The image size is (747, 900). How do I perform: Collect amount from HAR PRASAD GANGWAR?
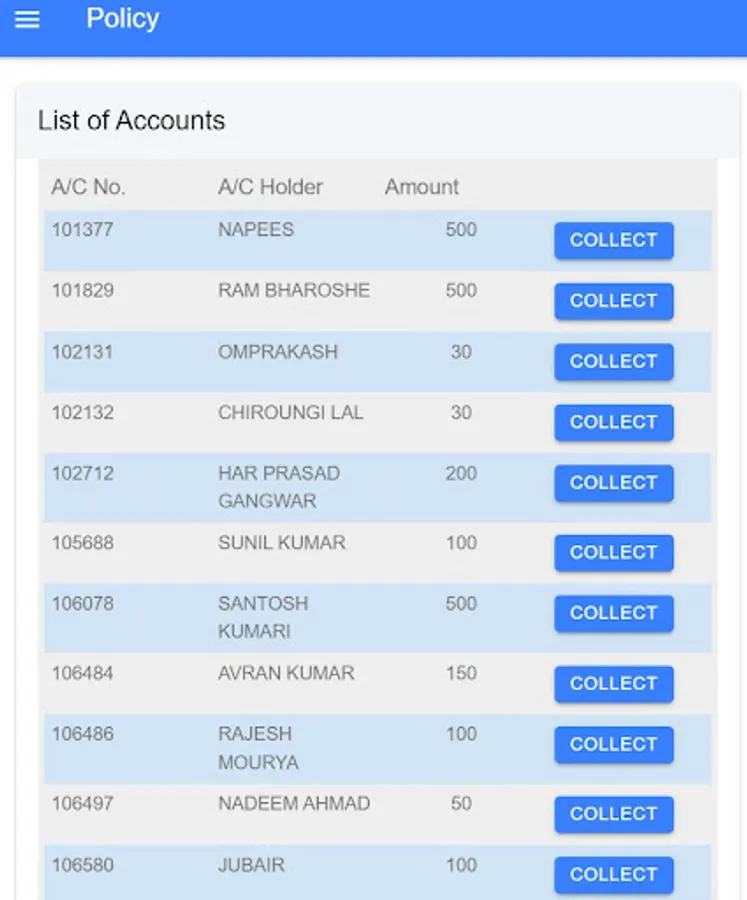pos(613,483)
